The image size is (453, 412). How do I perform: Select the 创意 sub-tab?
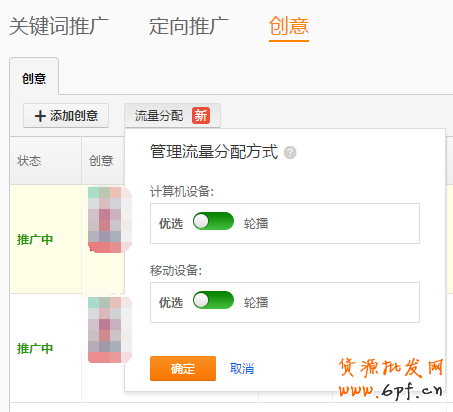(34, 78)
